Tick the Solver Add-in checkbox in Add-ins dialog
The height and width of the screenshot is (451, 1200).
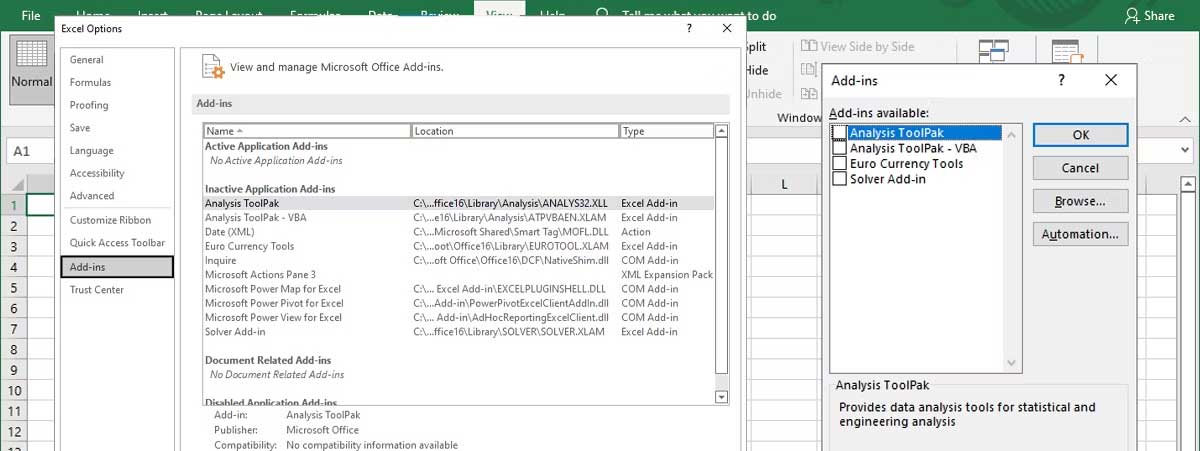tap(840, 179)
